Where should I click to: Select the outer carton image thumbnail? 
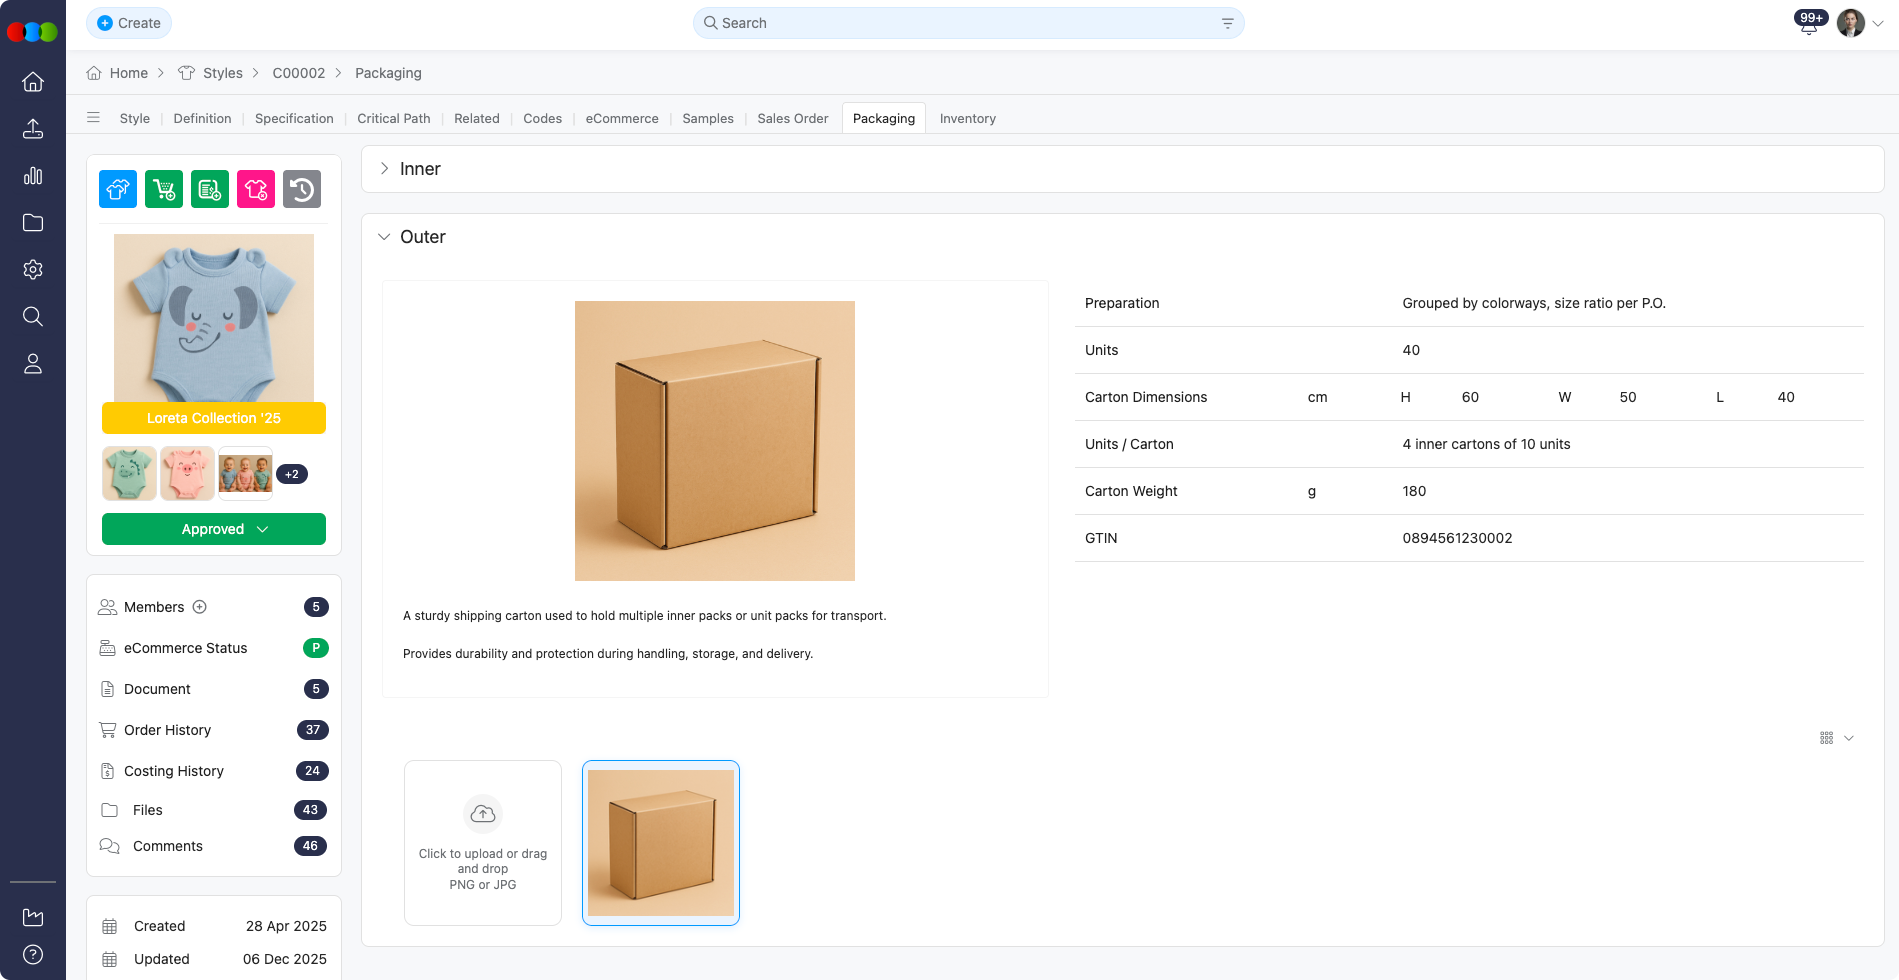[x=660, y=842]
